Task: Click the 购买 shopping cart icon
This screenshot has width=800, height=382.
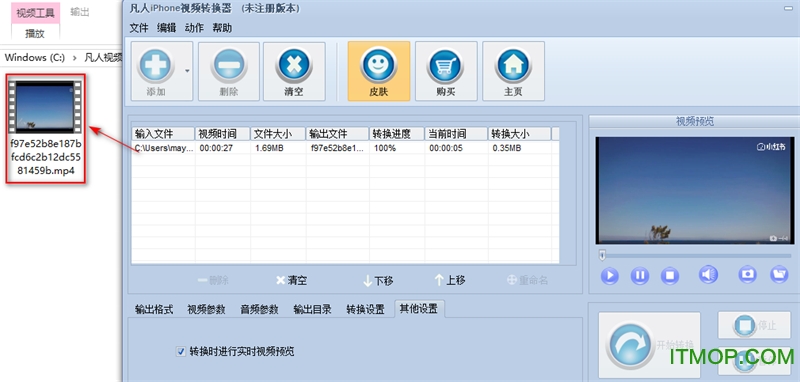Action: coord(446,65)
